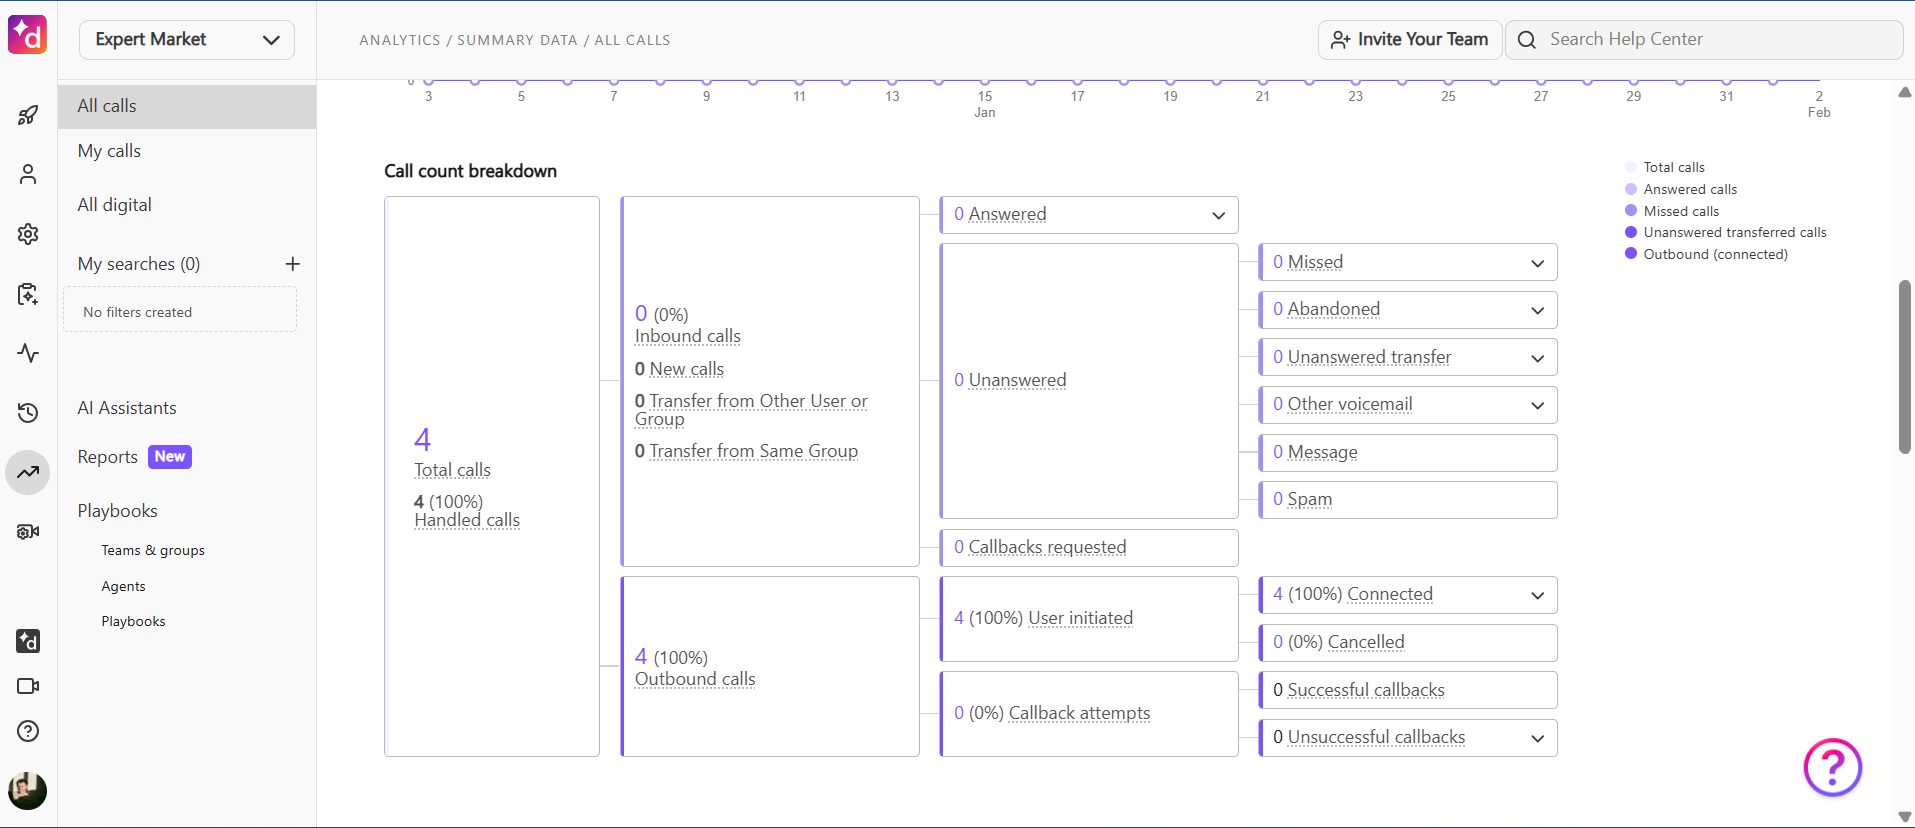1915x828 pixels.
Task: Open the person profile sidebar icon
Action: point(28,174)
